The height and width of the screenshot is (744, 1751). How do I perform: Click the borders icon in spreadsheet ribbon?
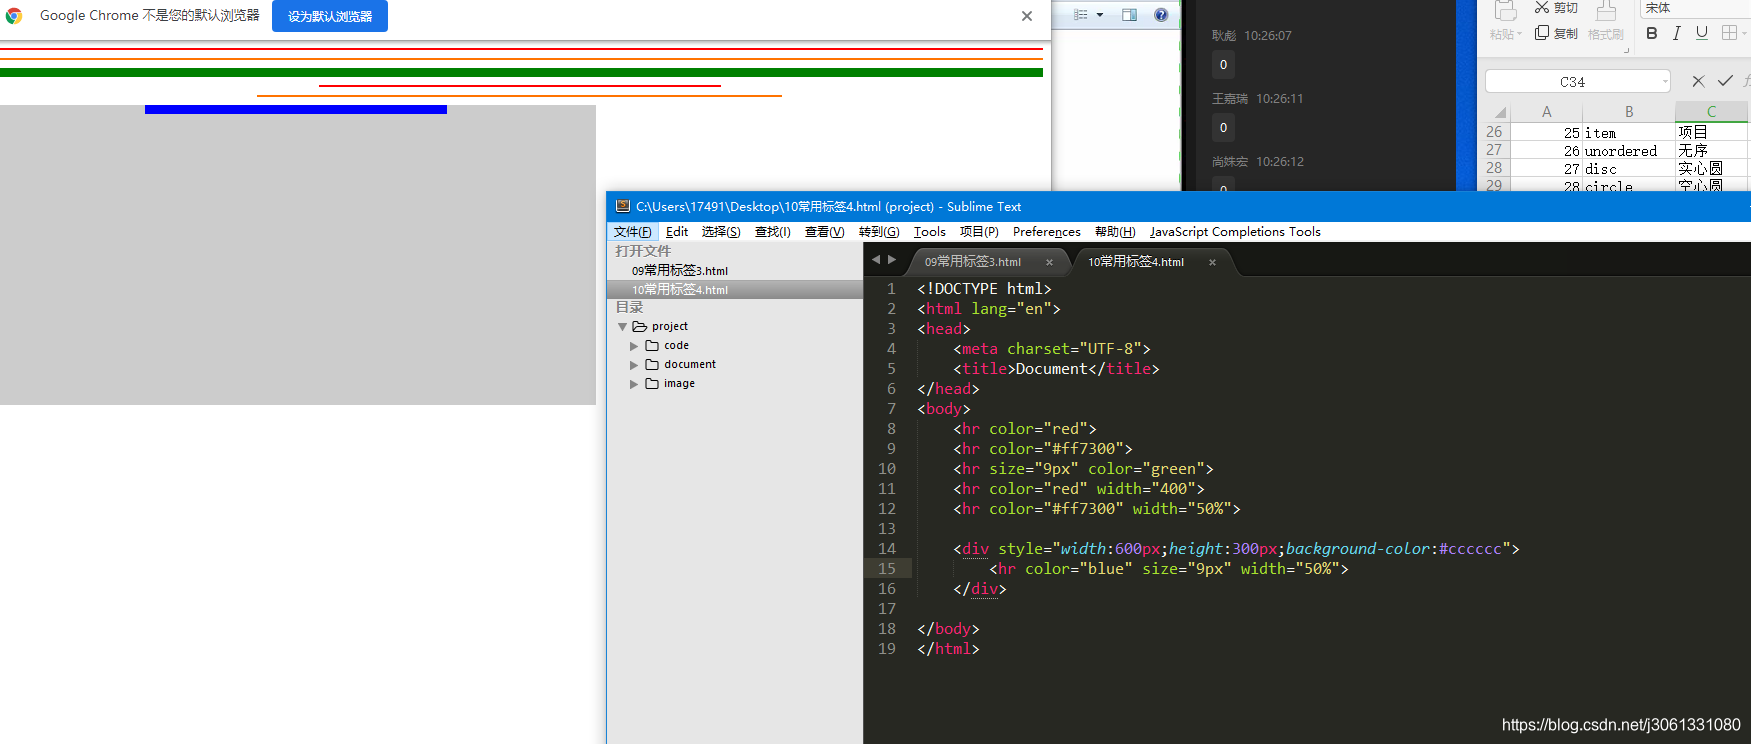pos(1729,33)
